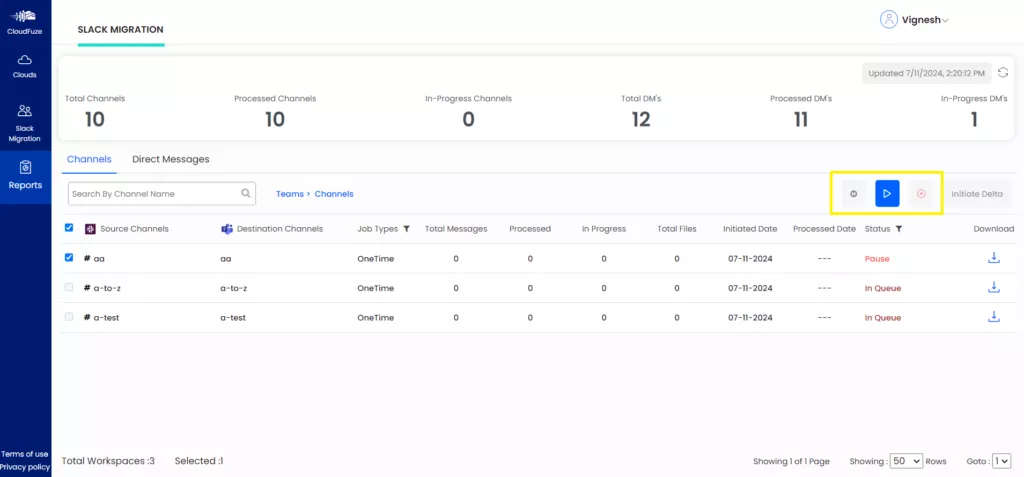
Task: Switch to the Channels tab
Action: point(89,159)
